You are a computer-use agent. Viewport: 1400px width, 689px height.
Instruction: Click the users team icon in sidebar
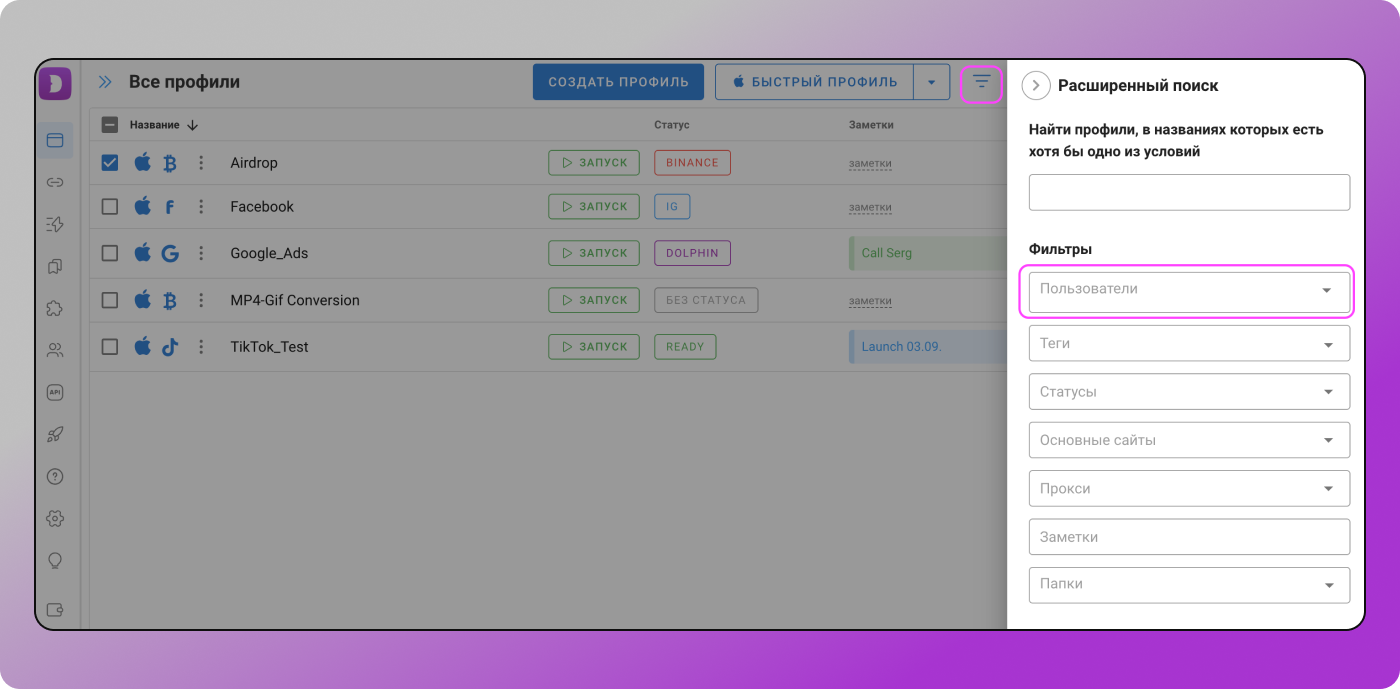click(x=55, y=350)
